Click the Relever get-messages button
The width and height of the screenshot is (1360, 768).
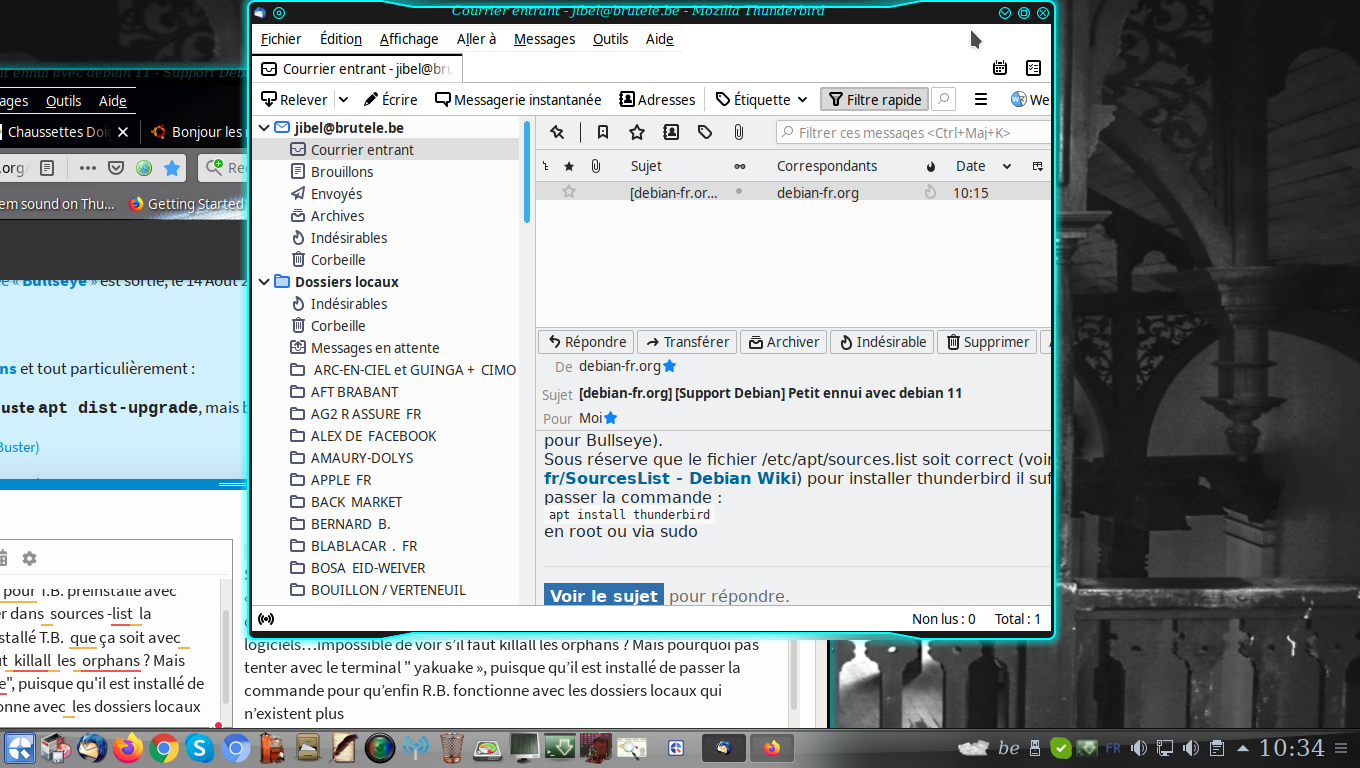point(294,99)
